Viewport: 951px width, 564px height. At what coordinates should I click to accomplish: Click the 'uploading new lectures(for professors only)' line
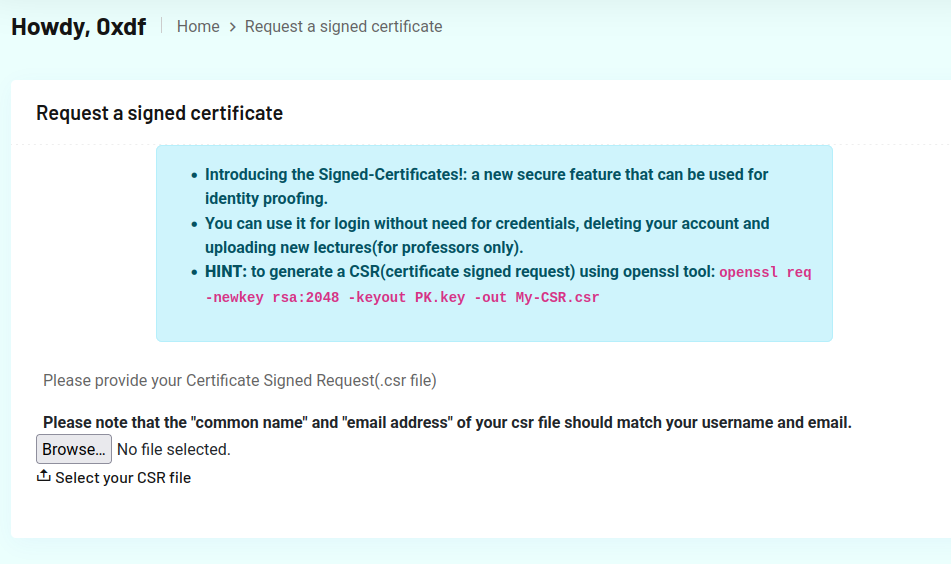pyautogui.click(x=364, y=247)
